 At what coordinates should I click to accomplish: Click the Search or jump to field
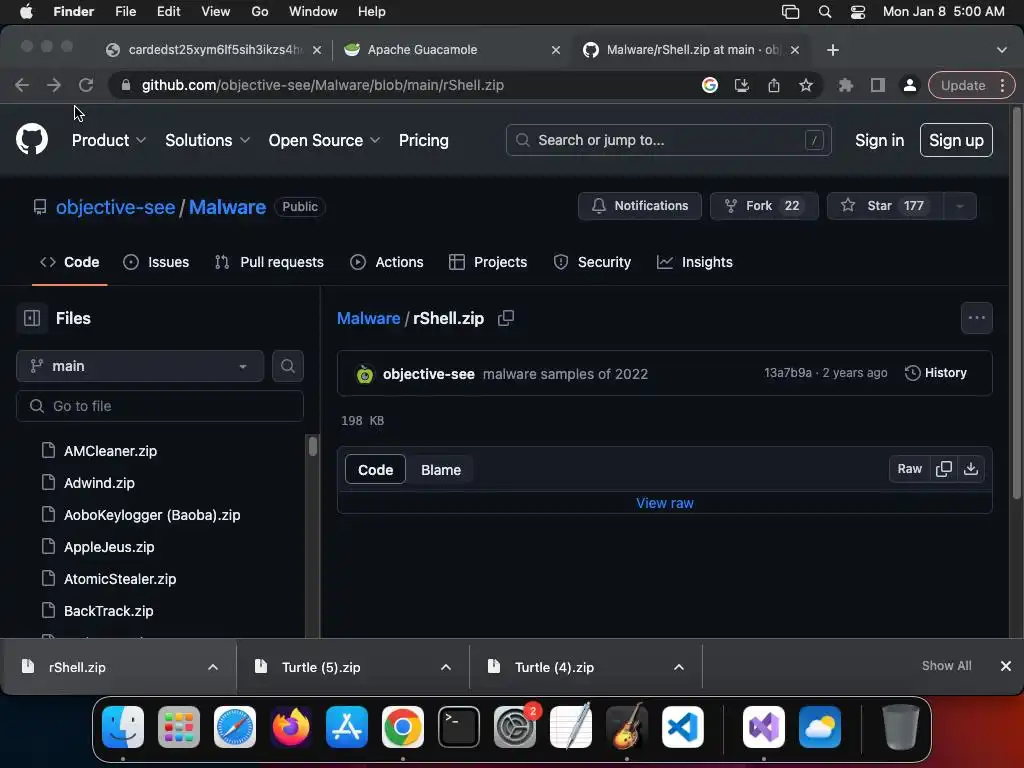[668, 140]
